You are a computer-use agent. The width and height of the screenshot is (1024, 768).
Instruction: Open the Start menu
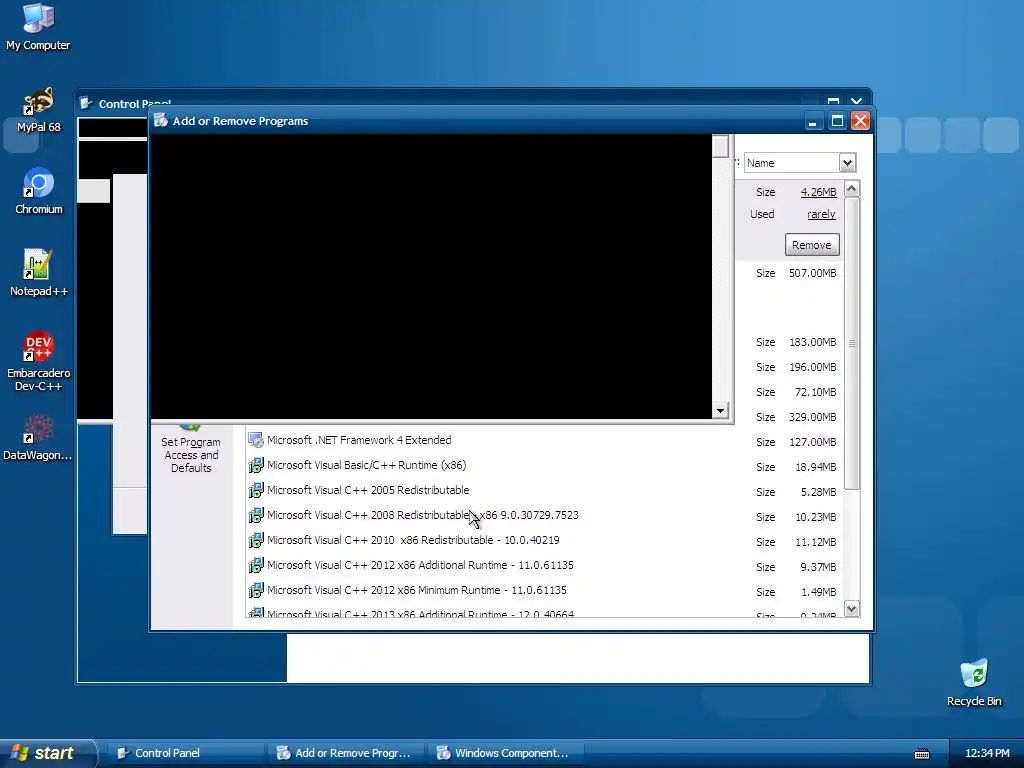coord(47,753)
